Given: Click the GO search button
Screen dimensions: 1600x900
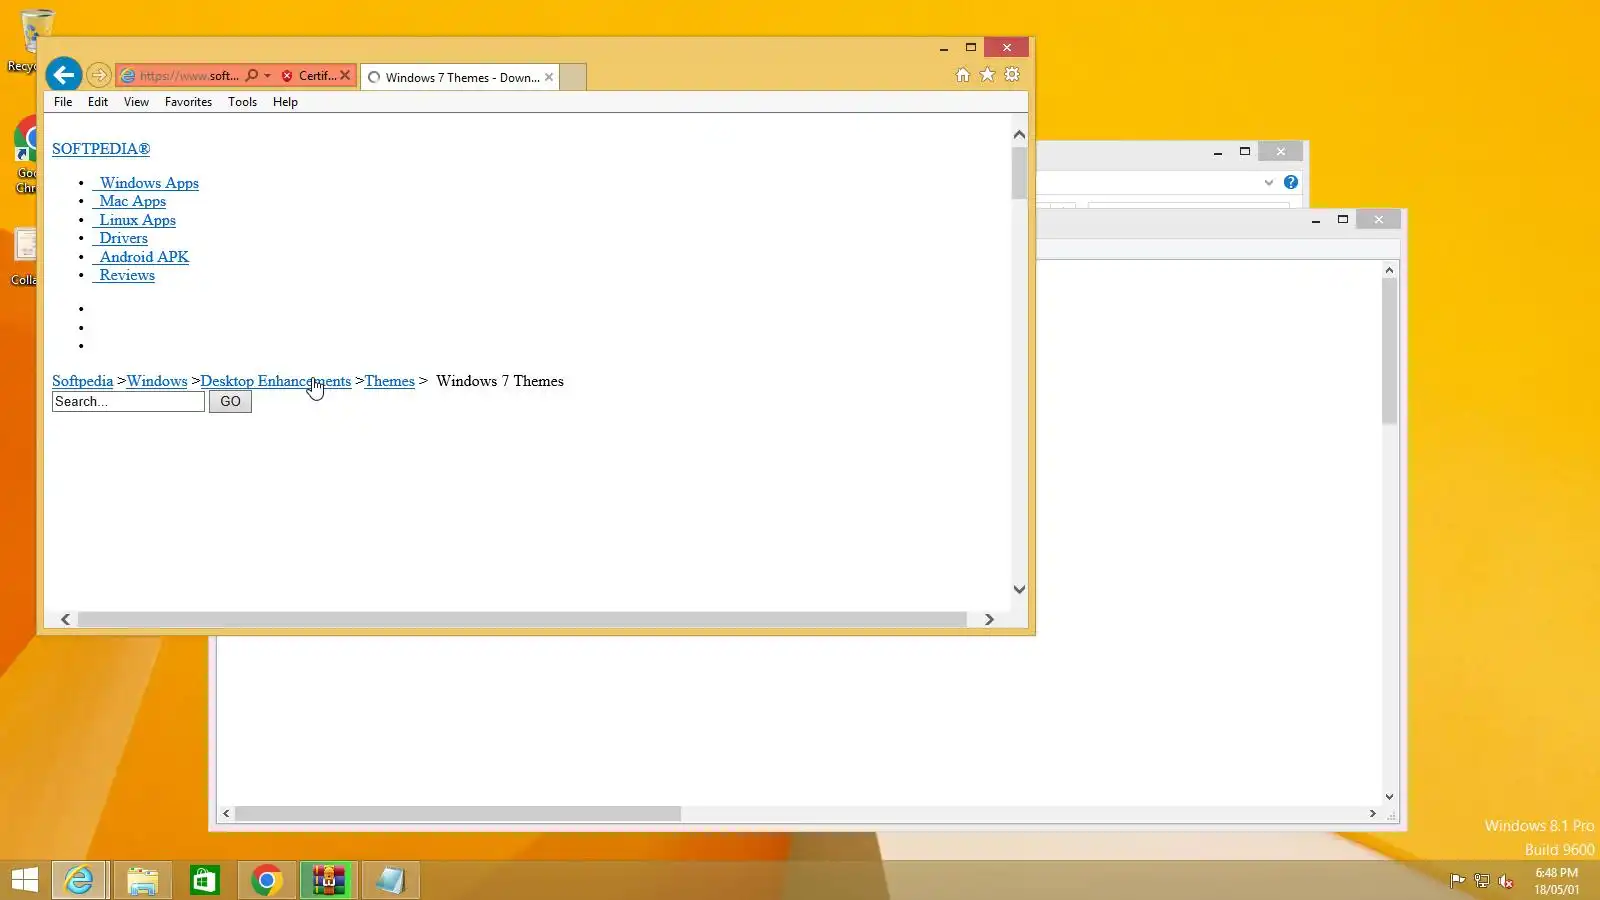Looking at the screenshot, I should (230, 402).
